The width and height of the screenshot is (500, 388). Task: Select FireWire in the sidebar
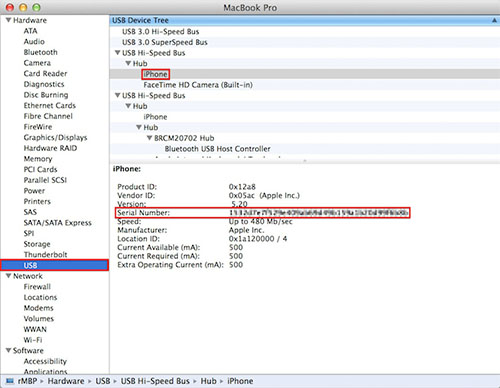tap(38, 127)
